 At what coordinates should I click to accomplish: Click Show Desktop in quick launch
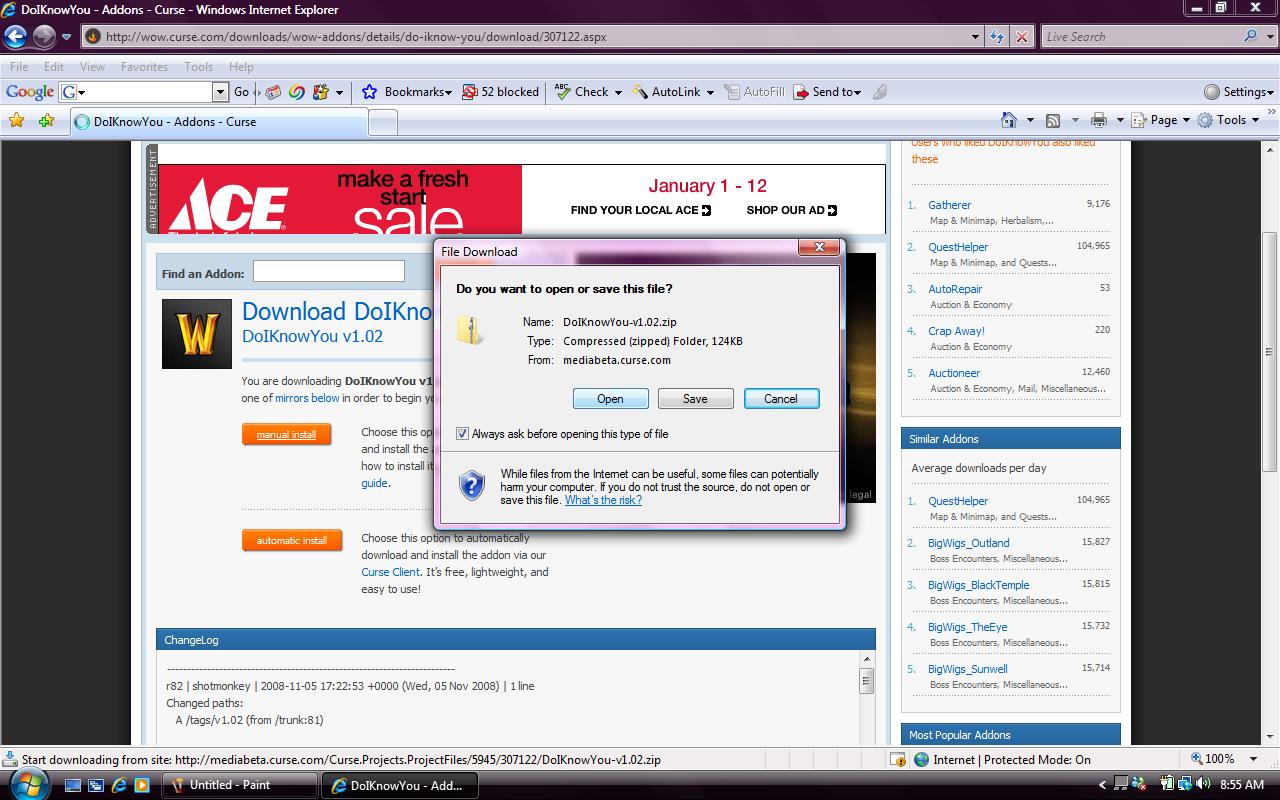(71, 785)
